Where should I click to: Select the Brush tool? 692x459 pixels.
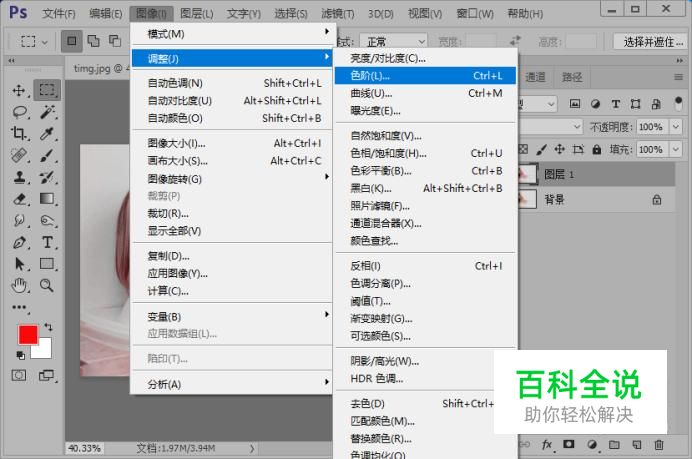pos(47,155)
